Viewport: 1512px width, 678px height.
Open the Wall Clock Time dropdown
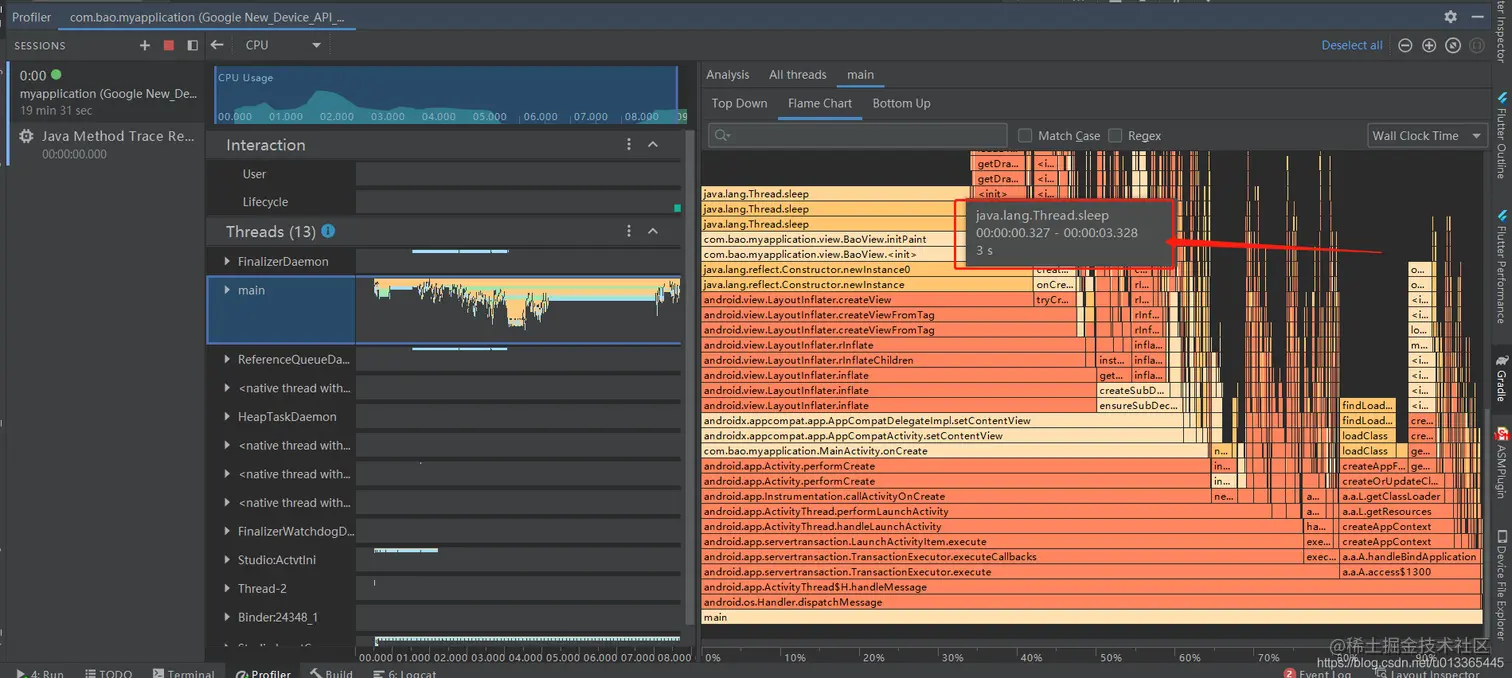[x=1427, y=135]
